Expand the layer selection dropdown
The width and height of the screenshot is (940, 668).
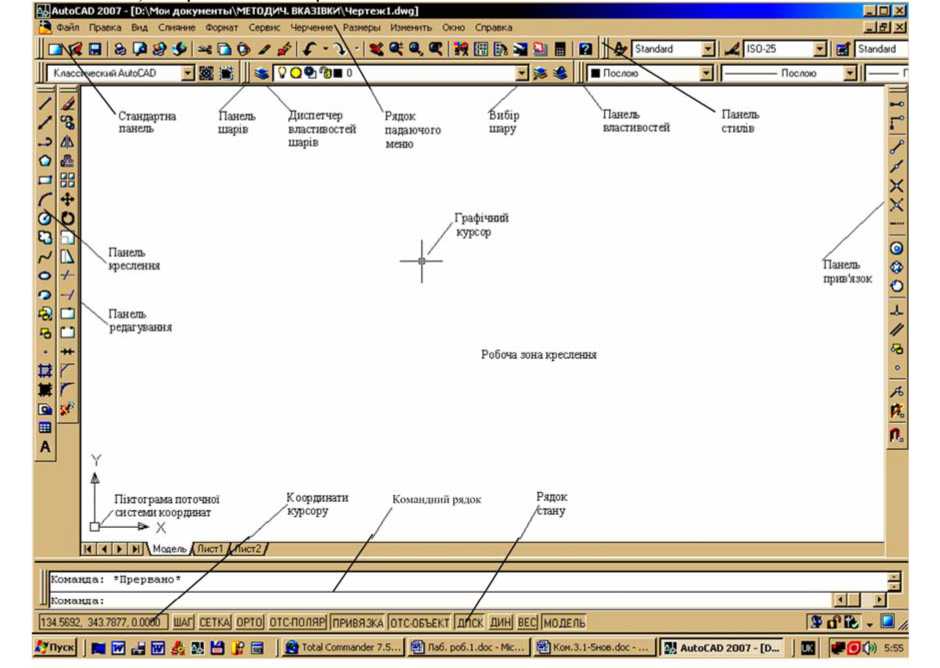(x=522, y=73)
